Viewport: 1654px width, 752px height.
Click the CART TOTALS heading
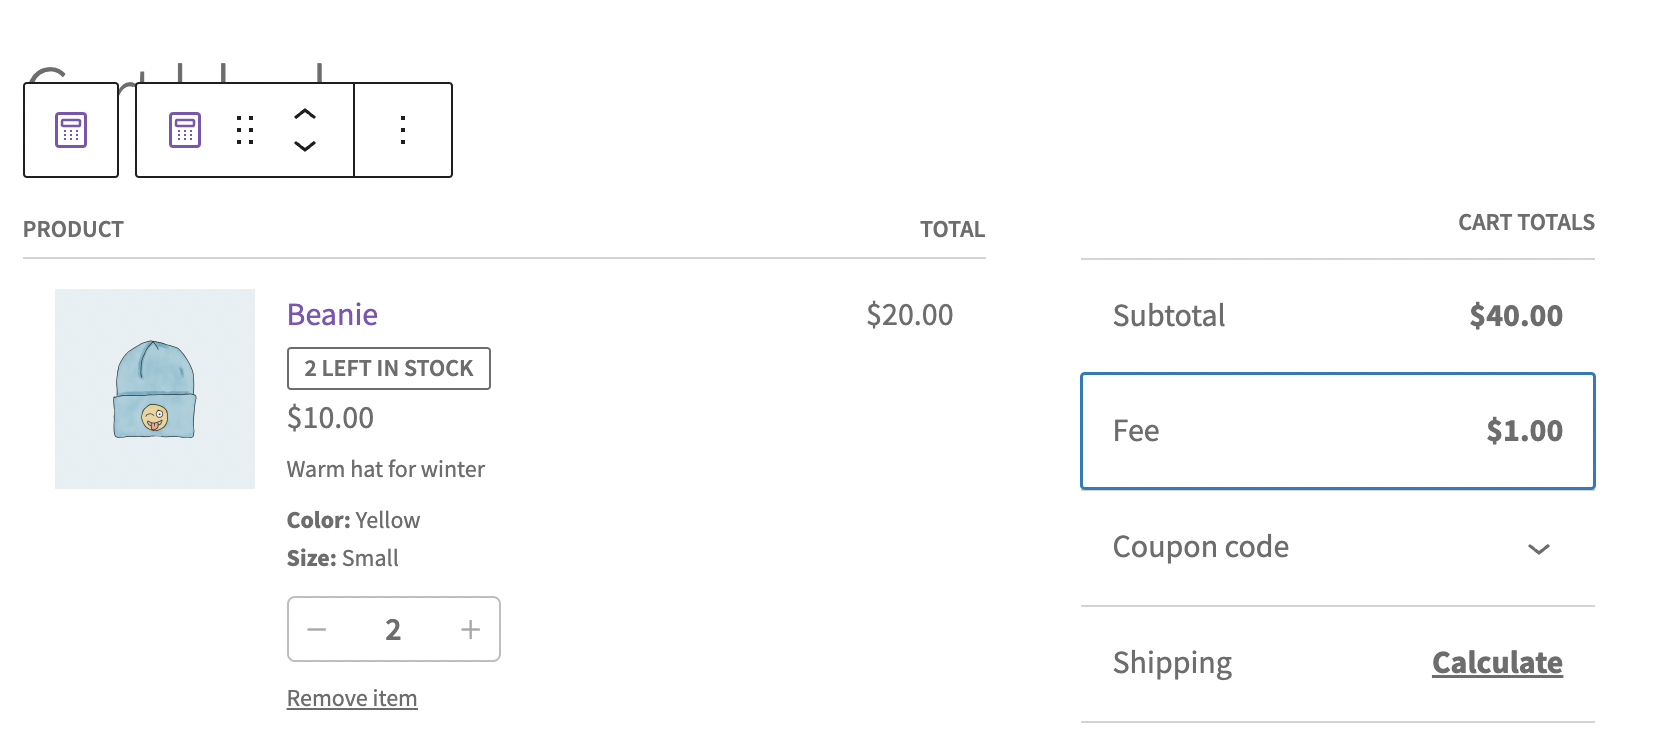(x=1525, y=222)
